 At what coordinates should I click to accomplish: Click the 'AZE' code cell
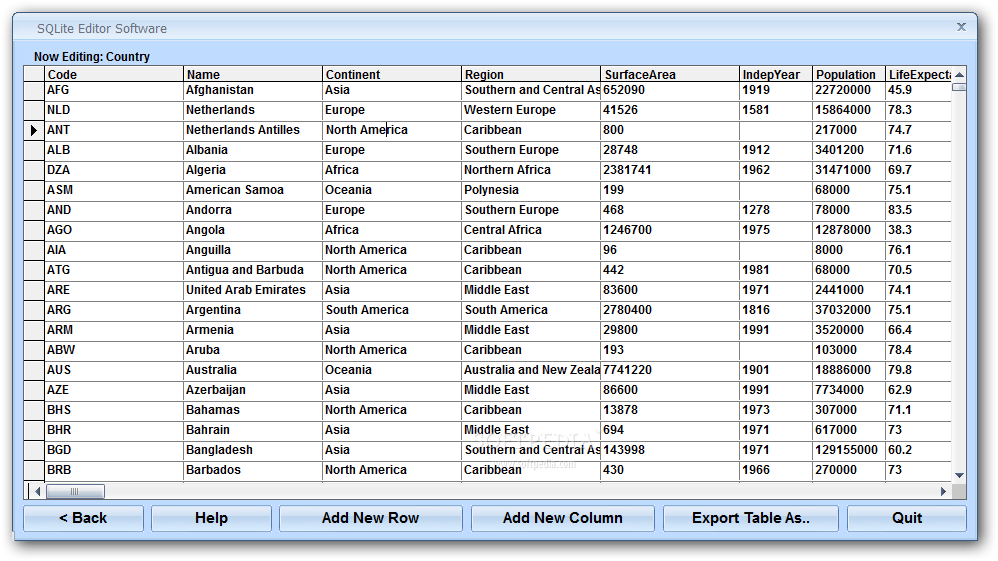click(x=114, y=390)
